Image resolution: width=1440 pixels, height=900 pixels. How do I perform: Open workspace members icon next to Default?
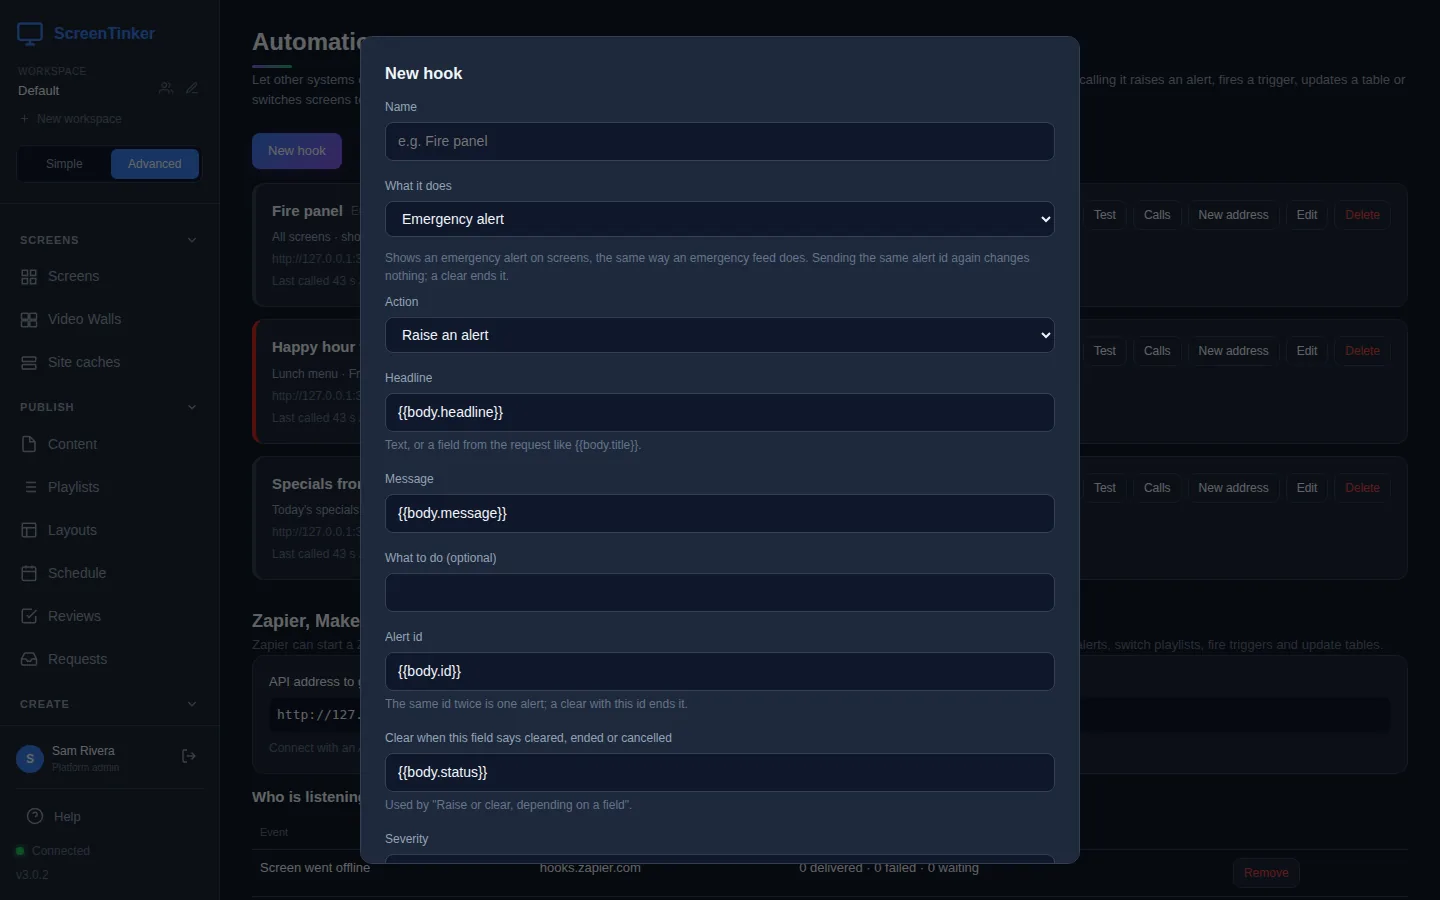click(166, 88)
